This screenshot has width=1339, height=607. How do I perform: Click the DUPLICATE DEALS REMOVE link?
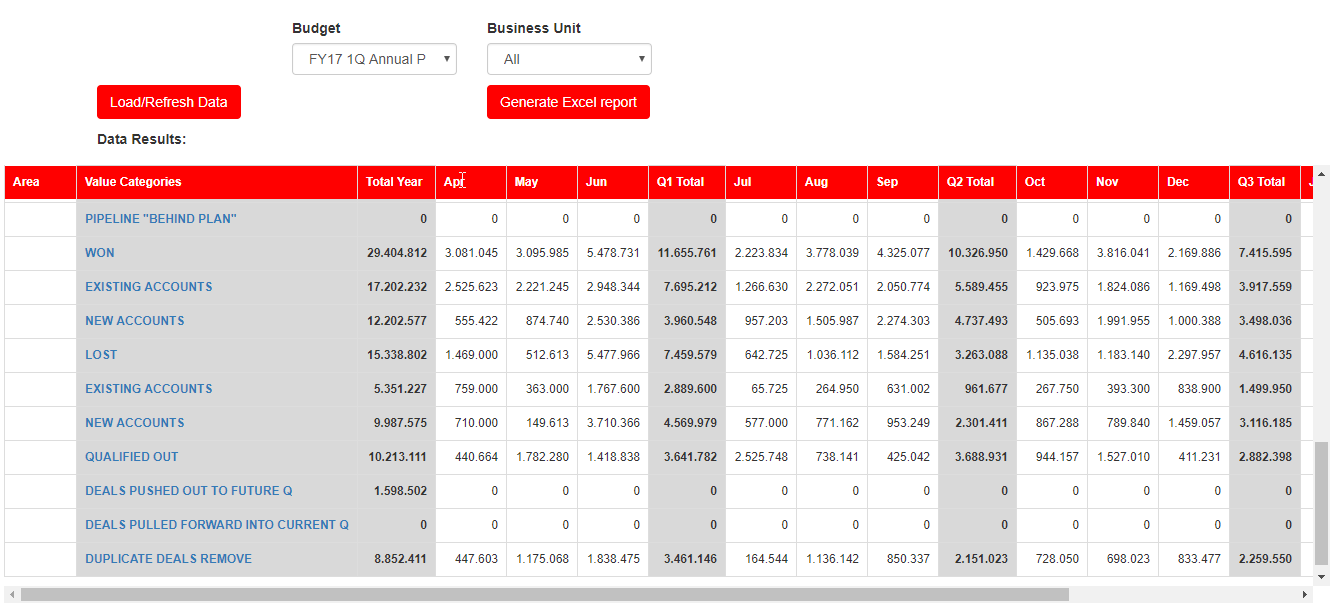tap(168, 559)
